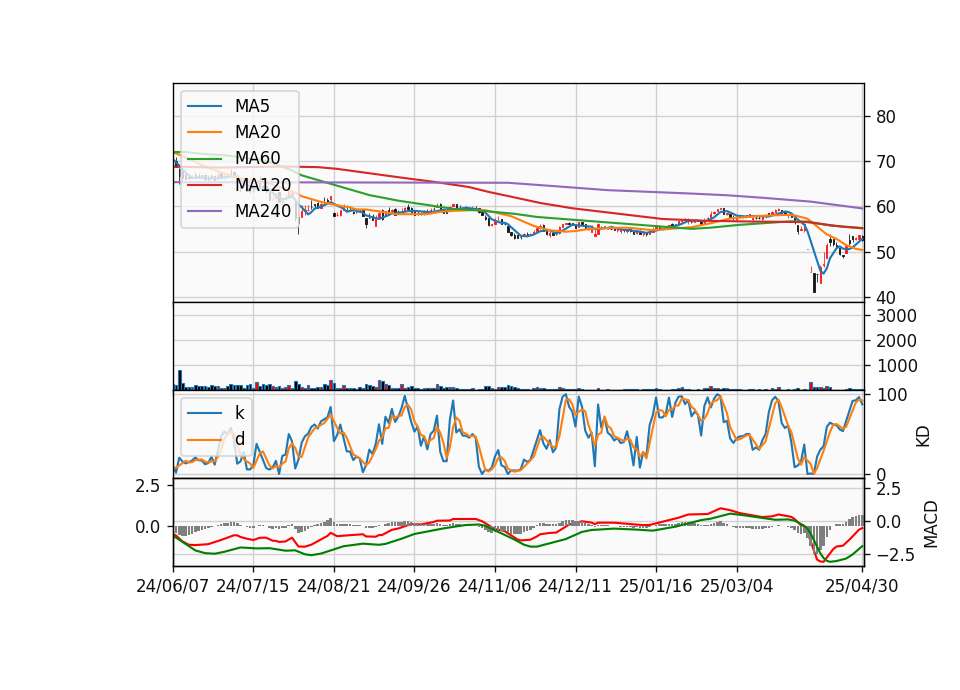Click the 2000 volume axis tick label
This screenshot has width=960, height=690.
click(896, 341)
